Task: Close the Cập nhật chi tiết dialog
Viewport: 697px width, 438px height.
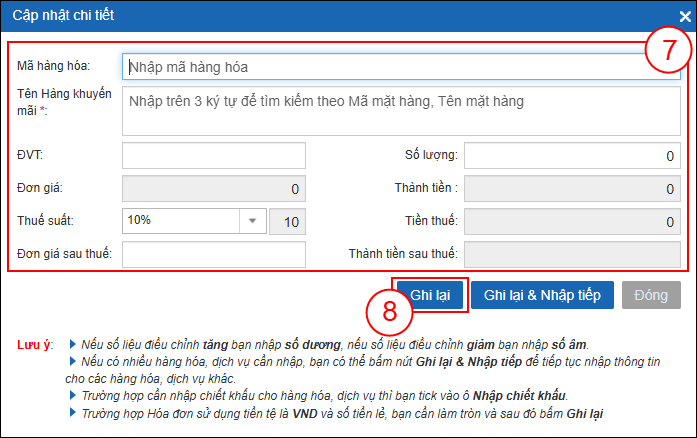Action: 684,16
